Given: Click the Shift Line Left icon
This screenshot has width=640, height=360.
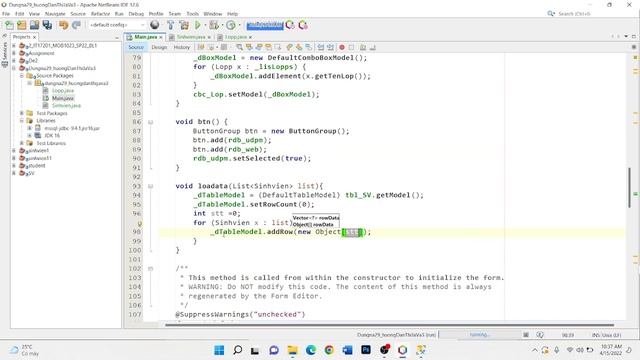Looking at the screenshot, I should pos(321,47).
